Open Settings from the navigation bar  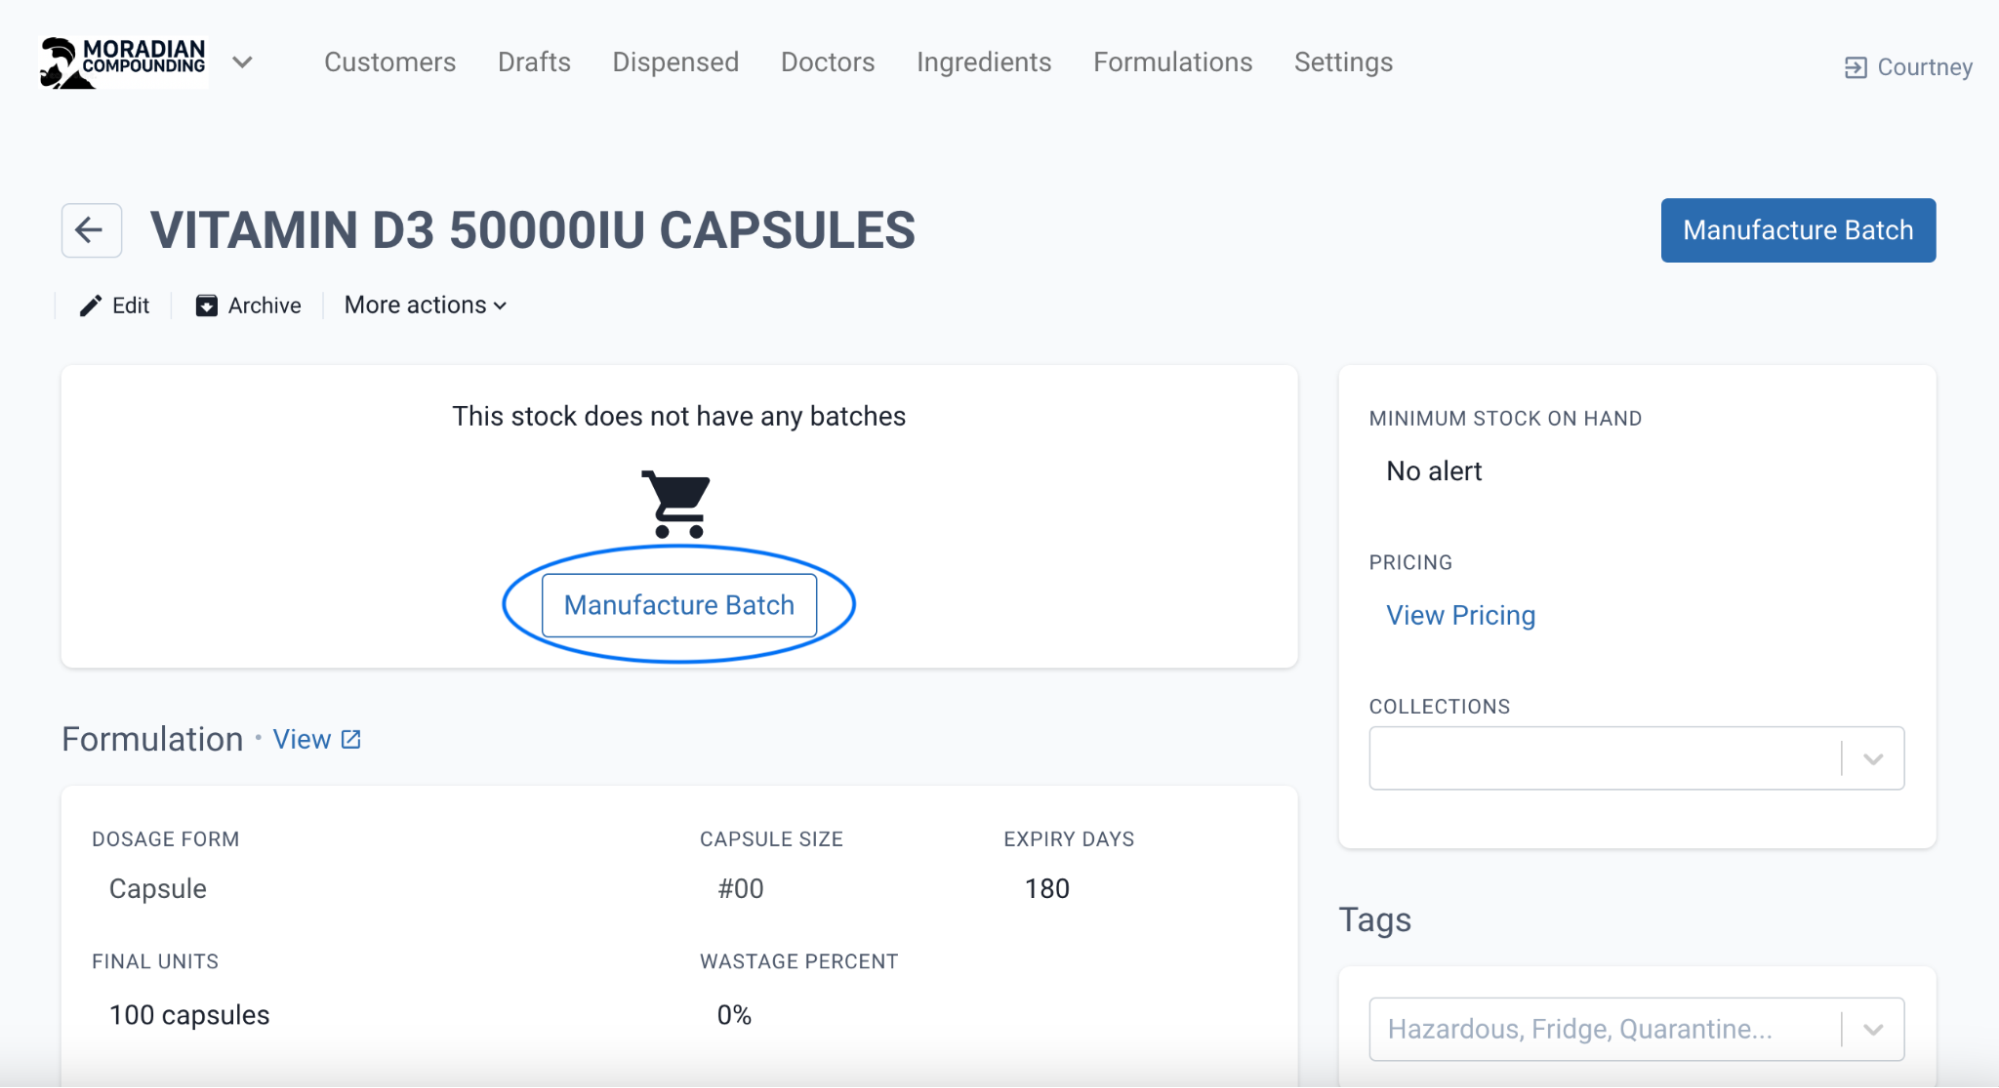(x=1342, y=62)
